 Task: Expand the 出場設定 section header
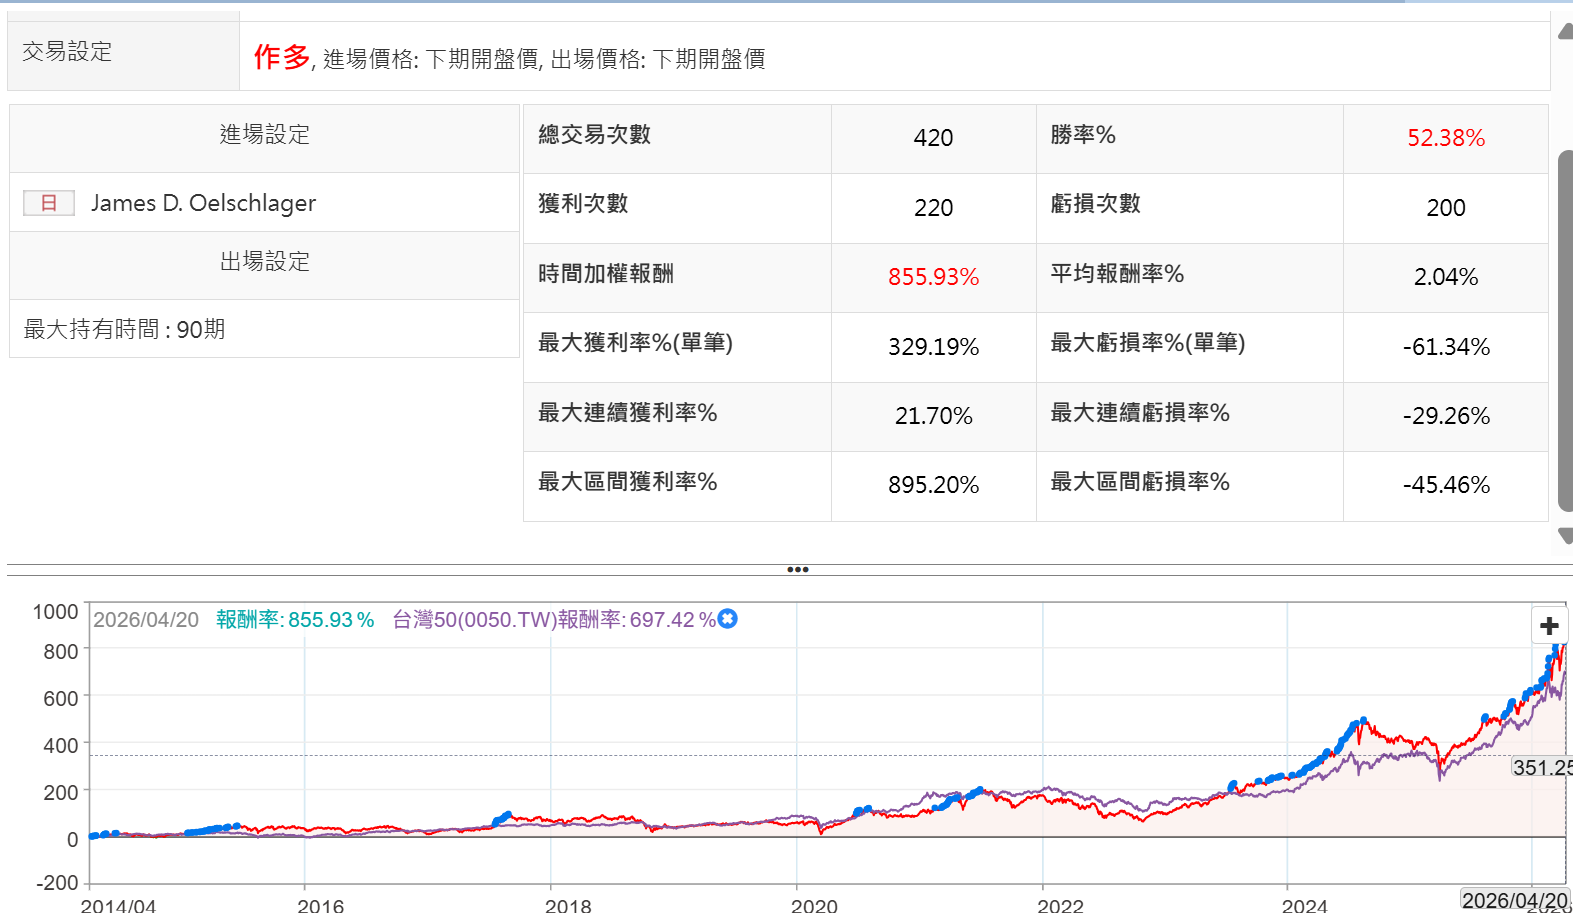[x=264, y=262]
